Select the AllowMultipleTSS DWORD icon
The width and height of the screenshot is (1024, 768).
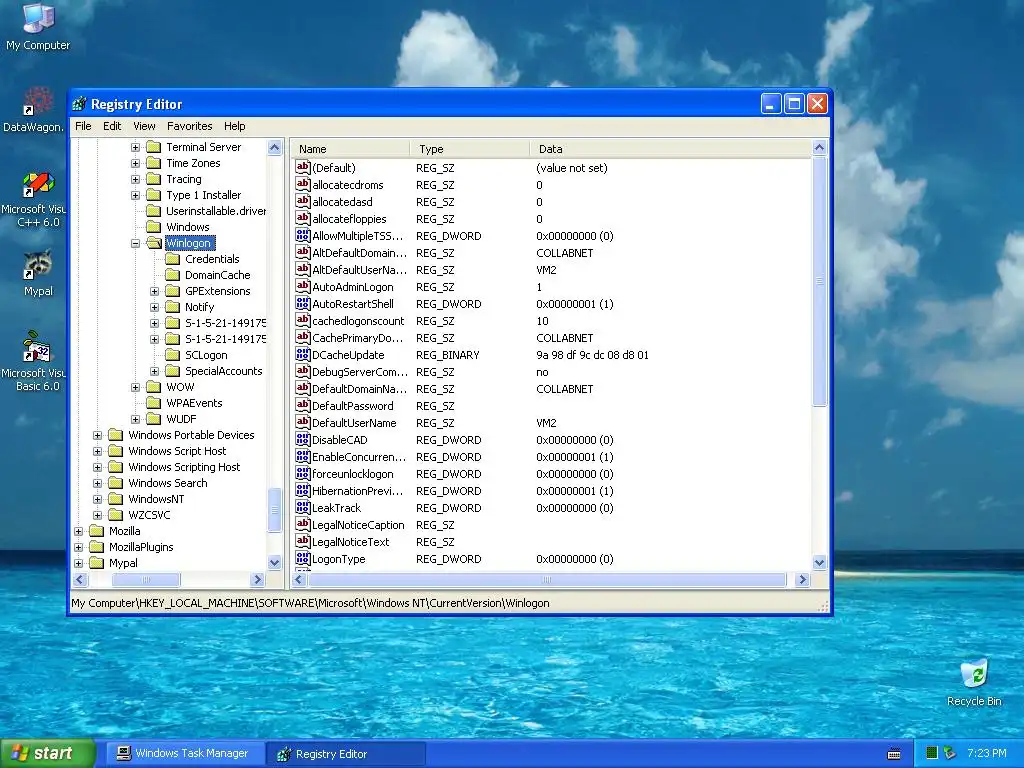[x=302, y=235]
